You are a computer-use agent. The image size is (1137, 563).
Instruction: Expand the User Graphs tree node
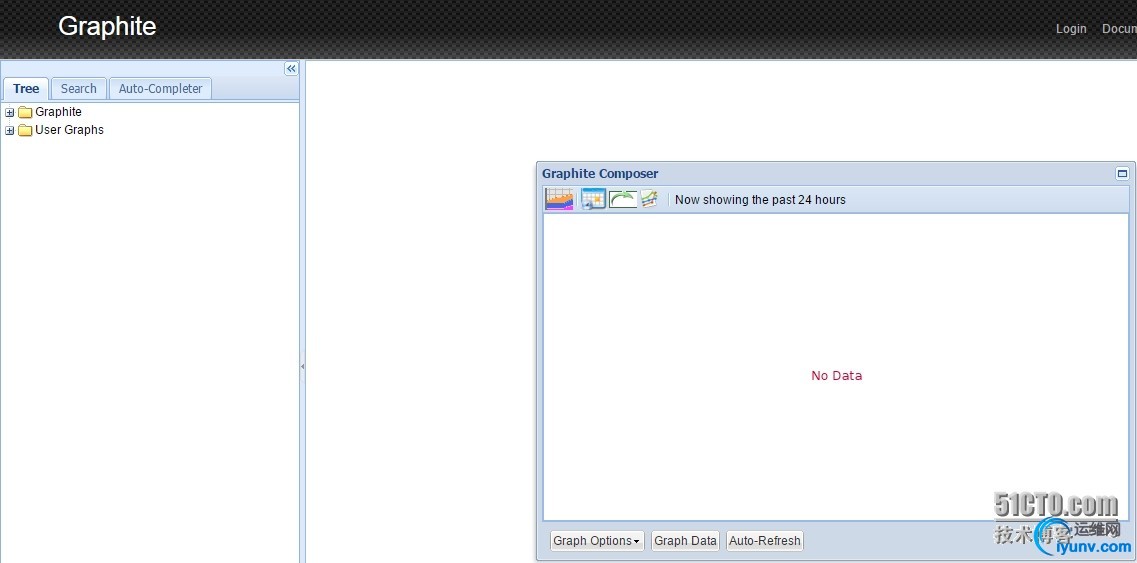coord(9,131)
